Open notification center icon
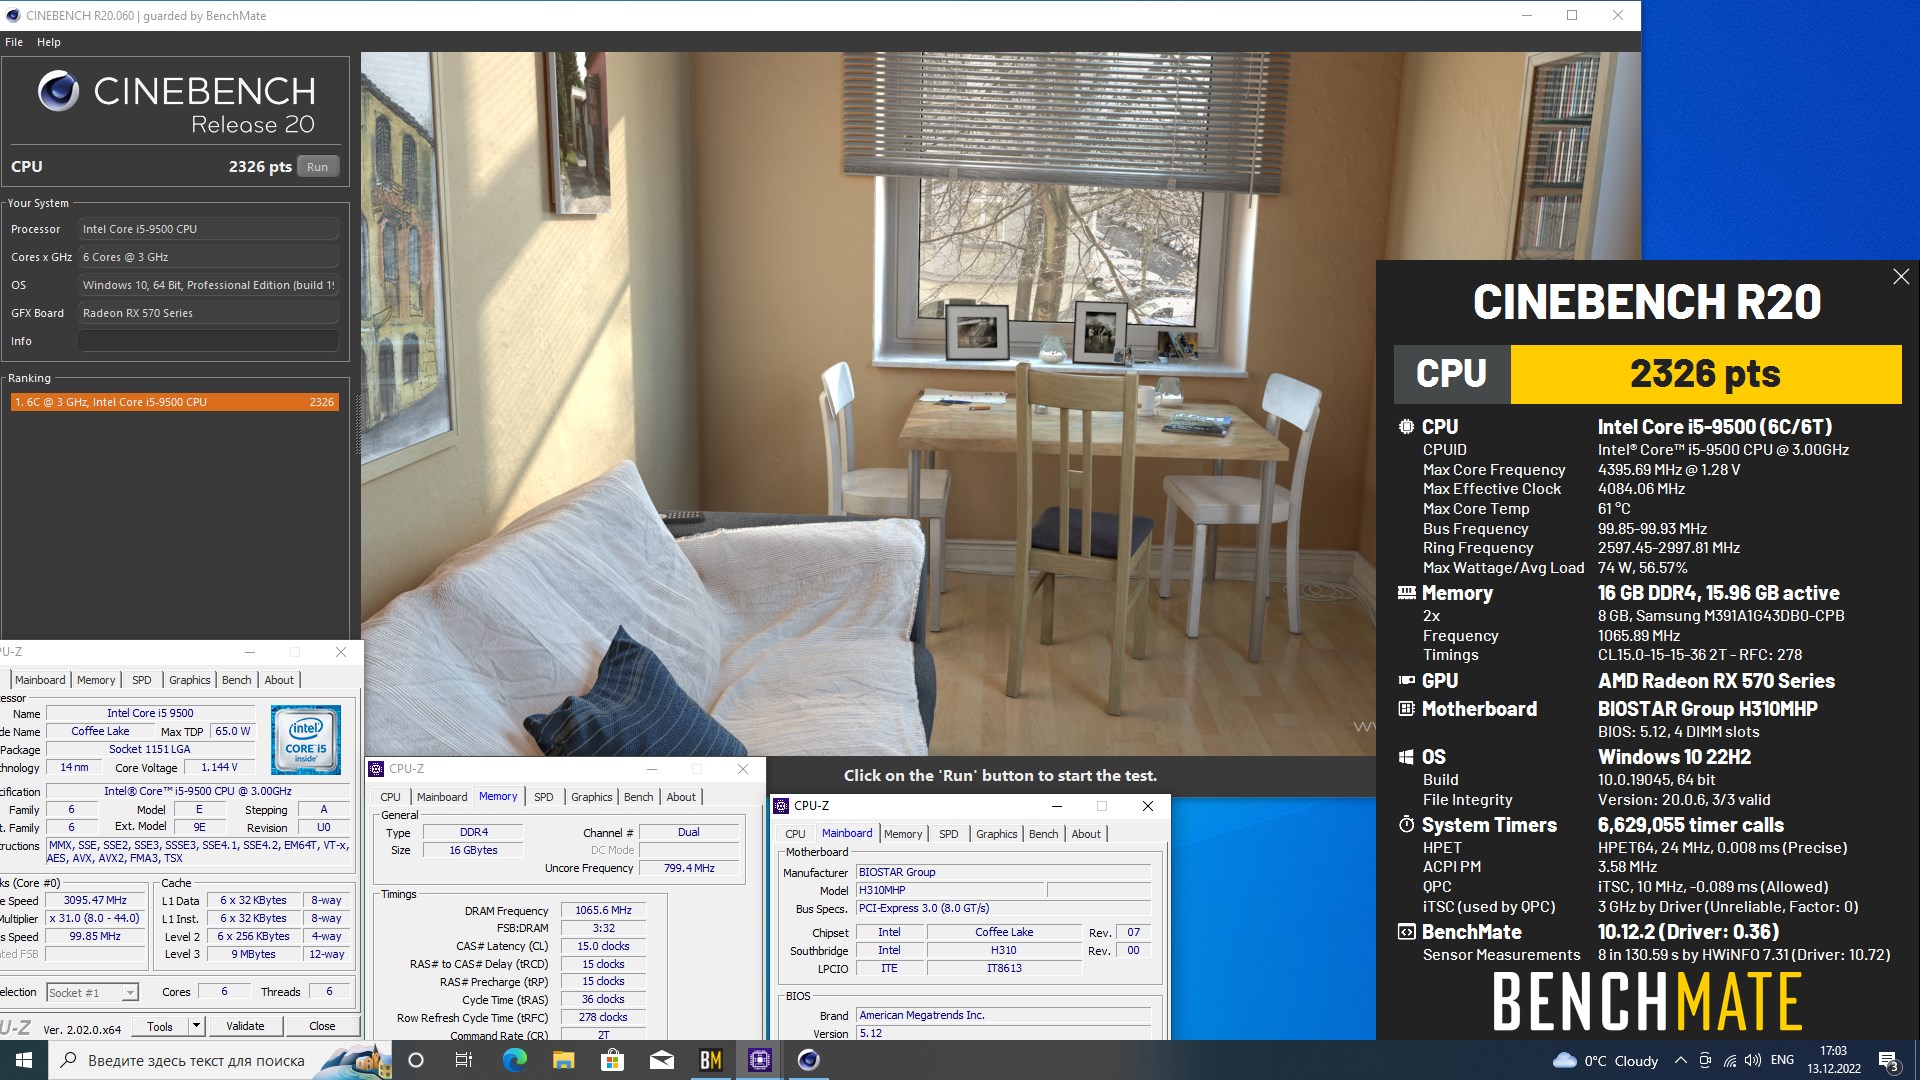The height and width of the screenshot is (1080, 1920). [1888, 1060]
